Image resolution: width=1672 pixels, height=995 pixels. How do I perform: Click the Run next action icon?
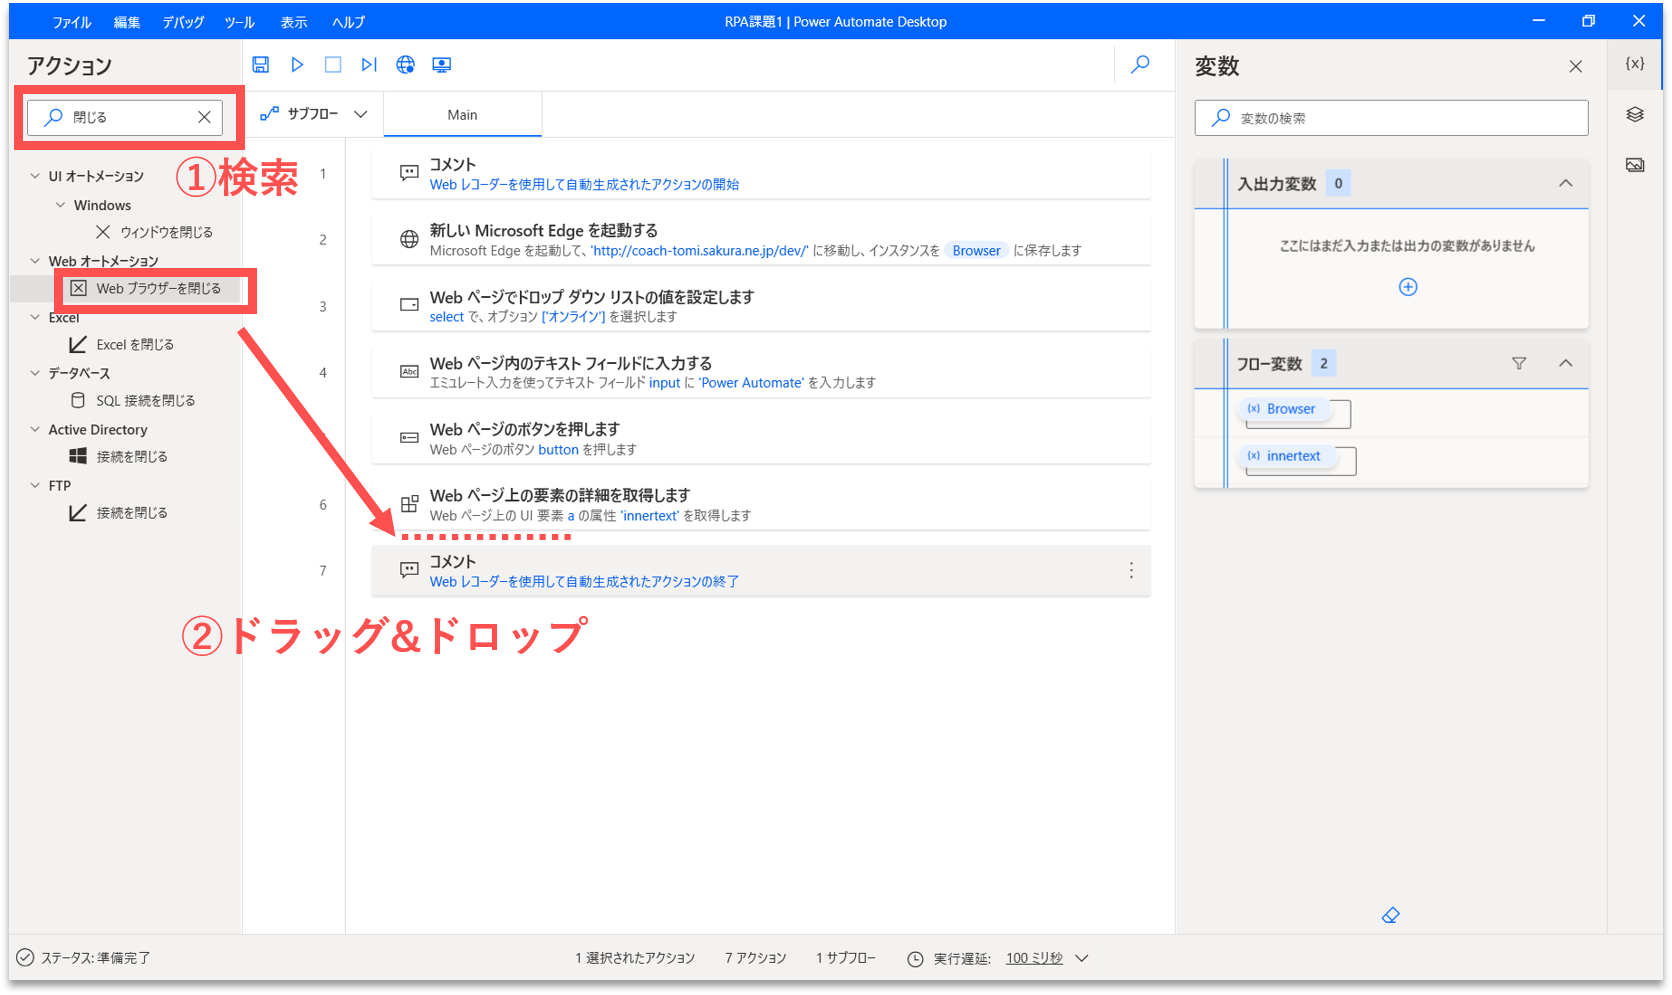[x=369, y=65]
